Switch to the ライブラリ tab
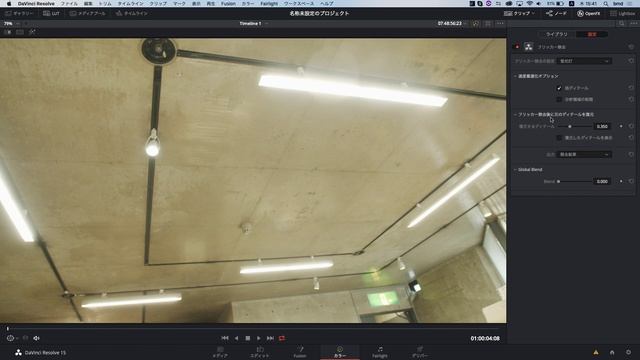640x360 pixels. pyautogui.click(x=557, y=34)
